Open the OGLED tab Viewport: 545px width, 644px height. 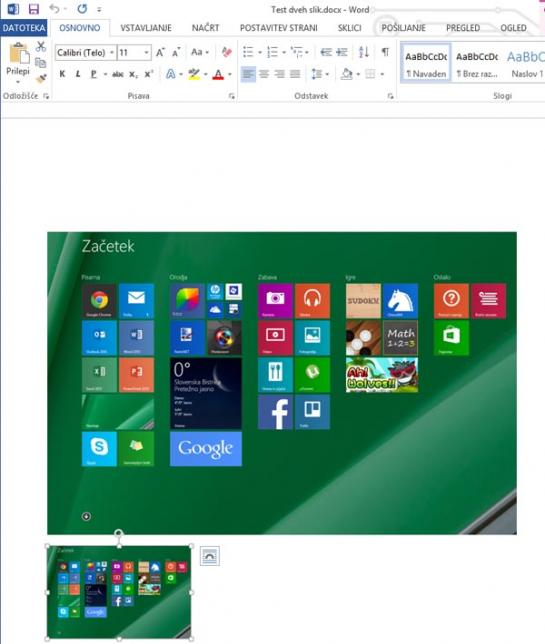tap(513, 28)
